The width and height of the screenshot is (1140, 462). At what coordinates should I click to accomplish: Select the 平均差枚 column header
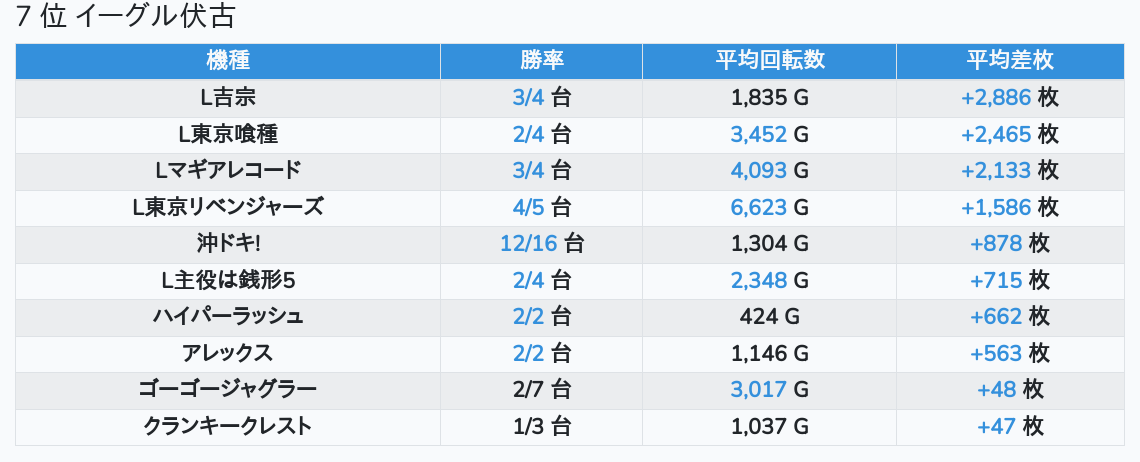tap(1010, 60)
